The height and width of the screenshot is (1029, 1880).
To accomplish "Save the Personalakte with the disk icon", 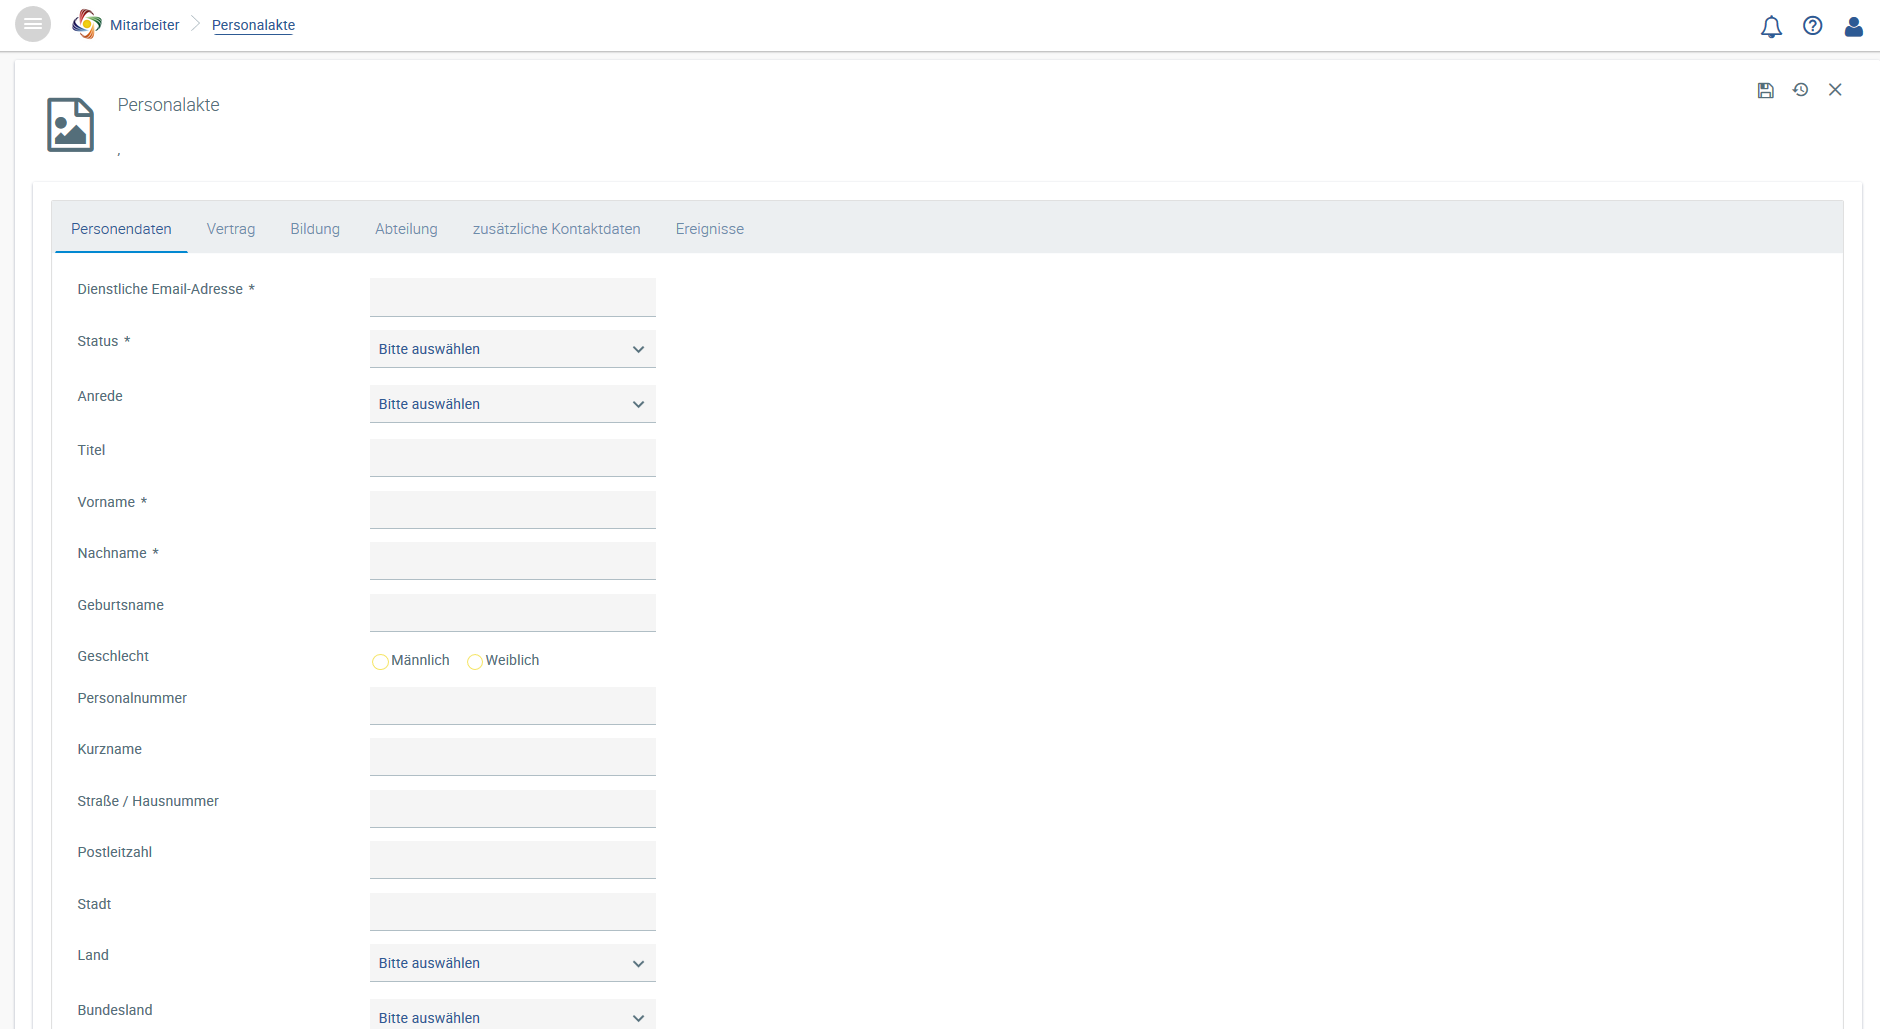I will pos(1765,90).
